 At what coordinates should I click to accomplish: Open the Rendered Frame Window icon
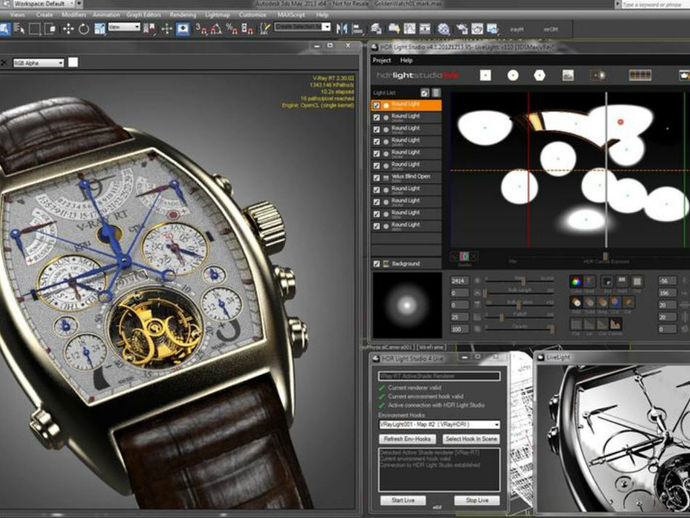pos(477,29)
